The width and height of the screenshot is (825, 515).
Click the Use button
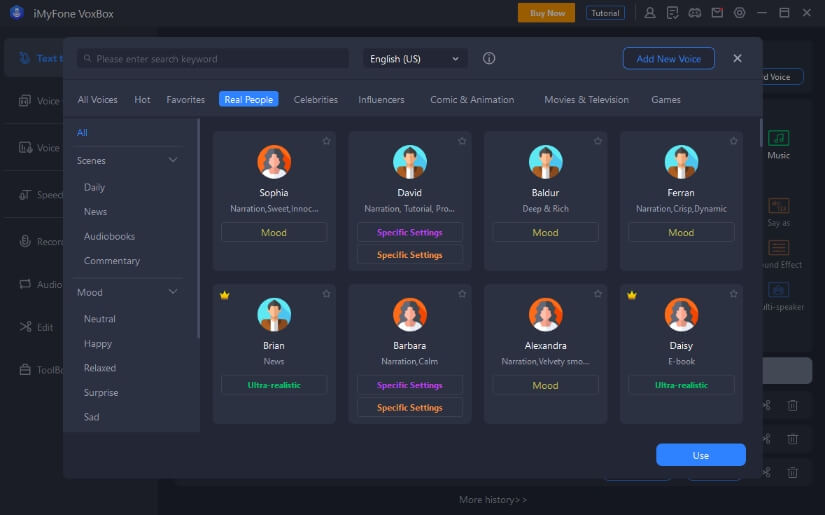click(700, 455)
